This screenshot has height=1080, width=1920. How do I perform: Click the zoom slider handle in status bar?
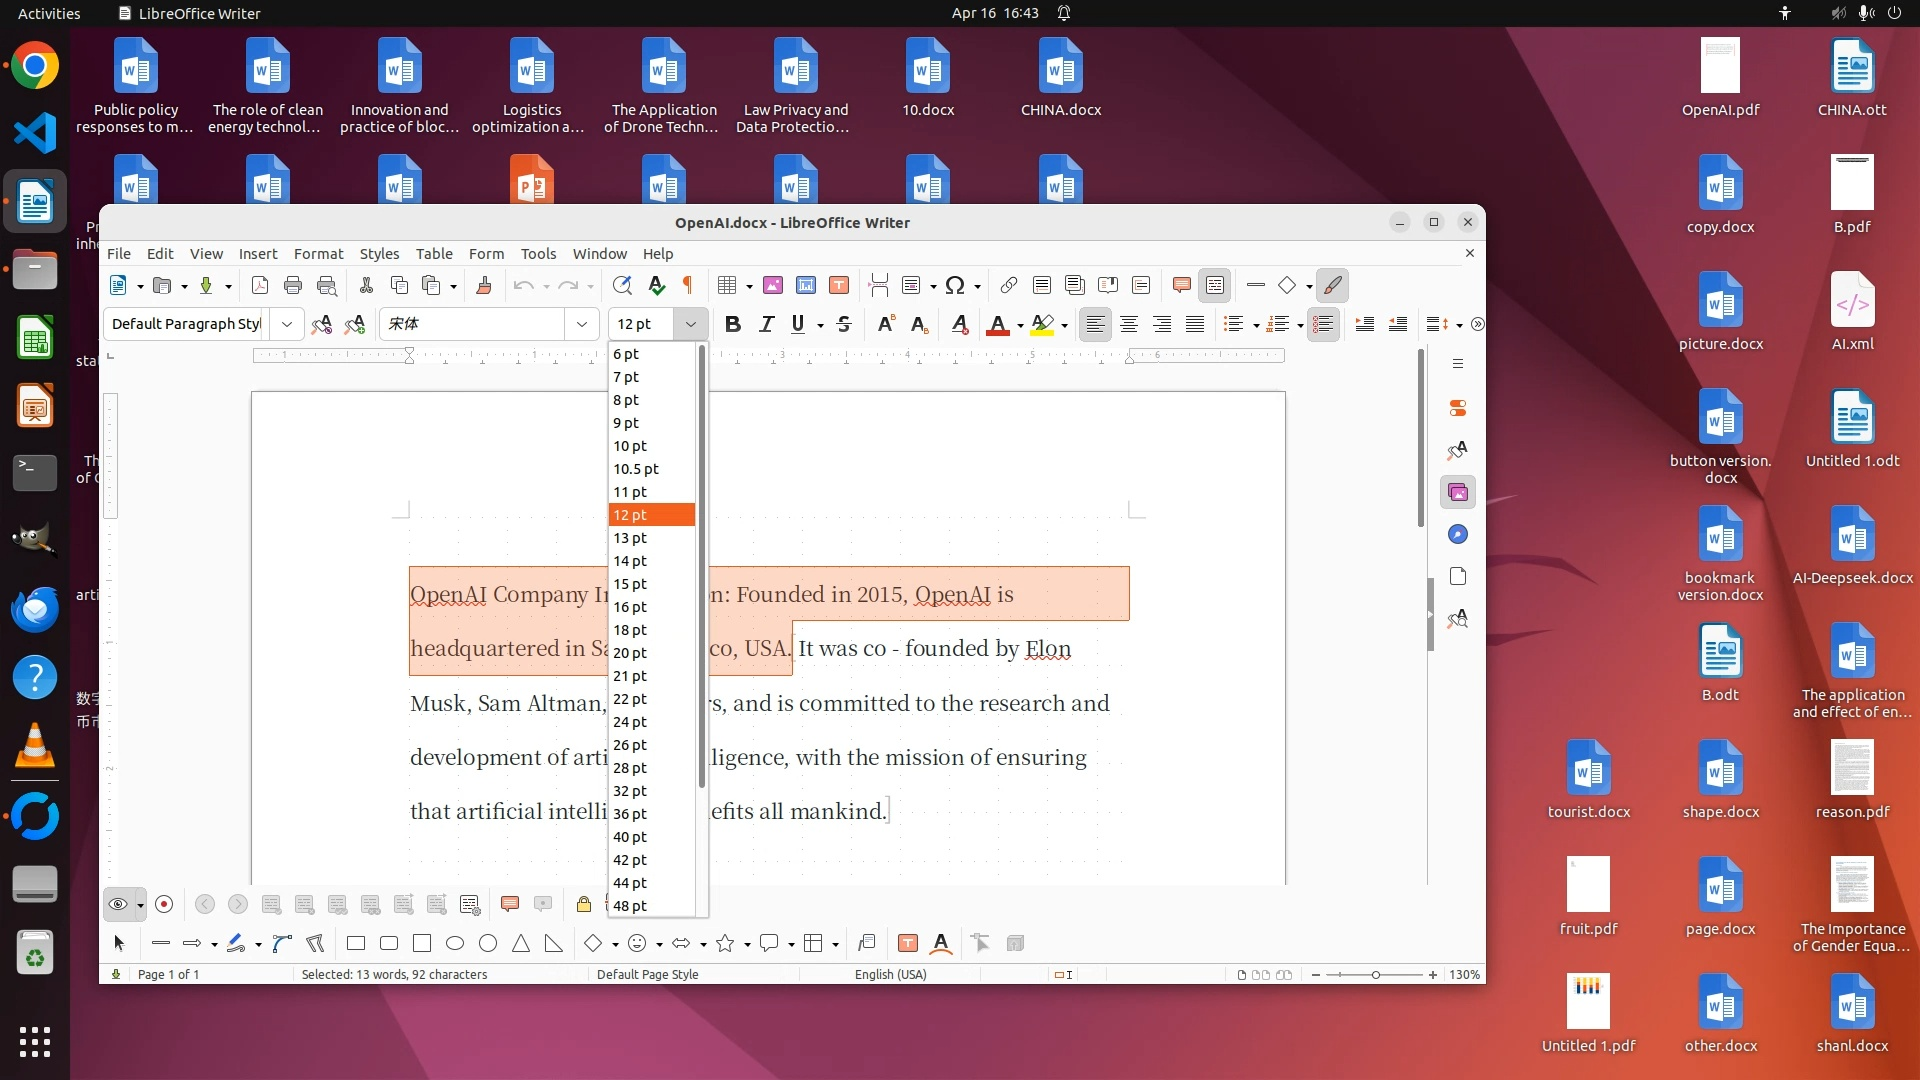1376,975
